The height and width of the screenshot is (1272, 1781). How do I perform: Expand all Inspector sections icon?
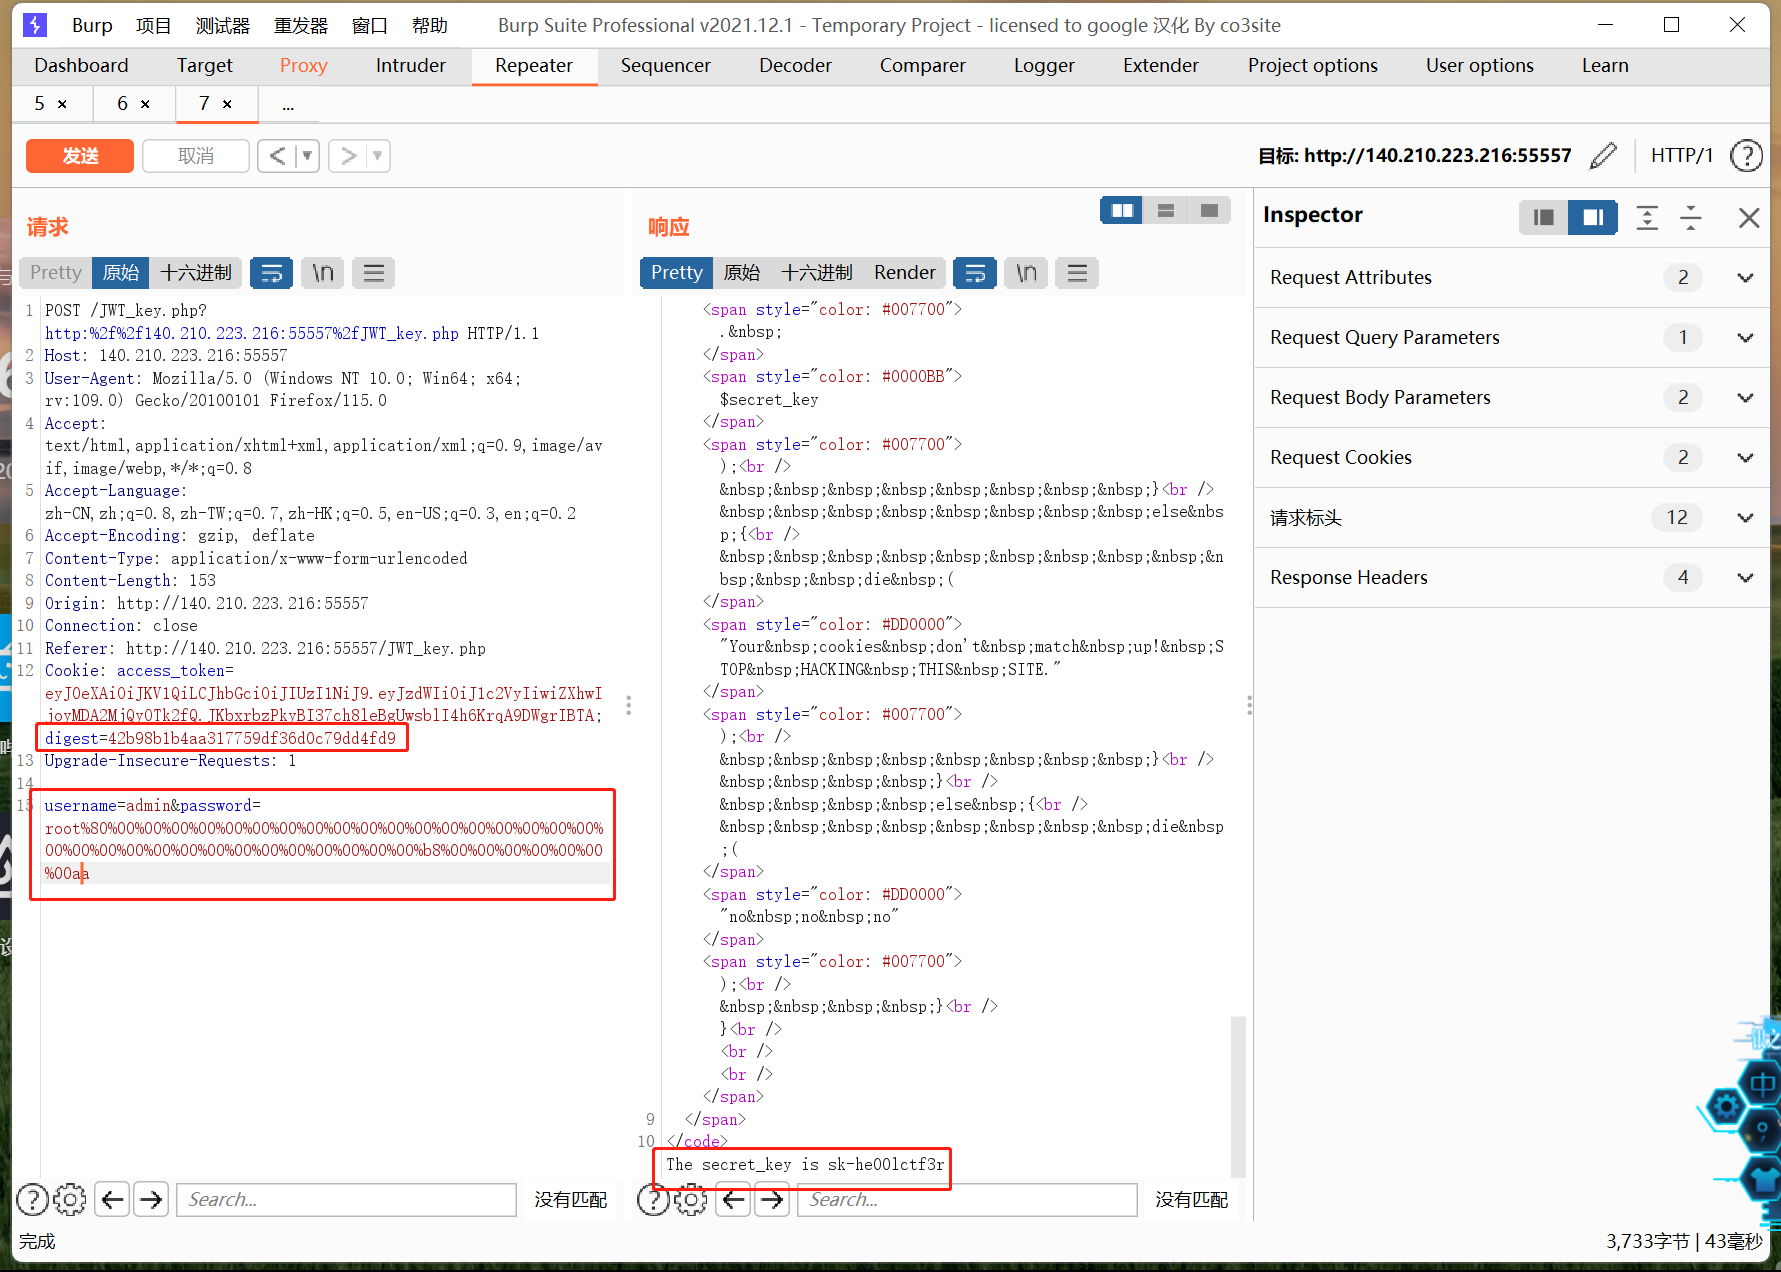[1646, 217]
